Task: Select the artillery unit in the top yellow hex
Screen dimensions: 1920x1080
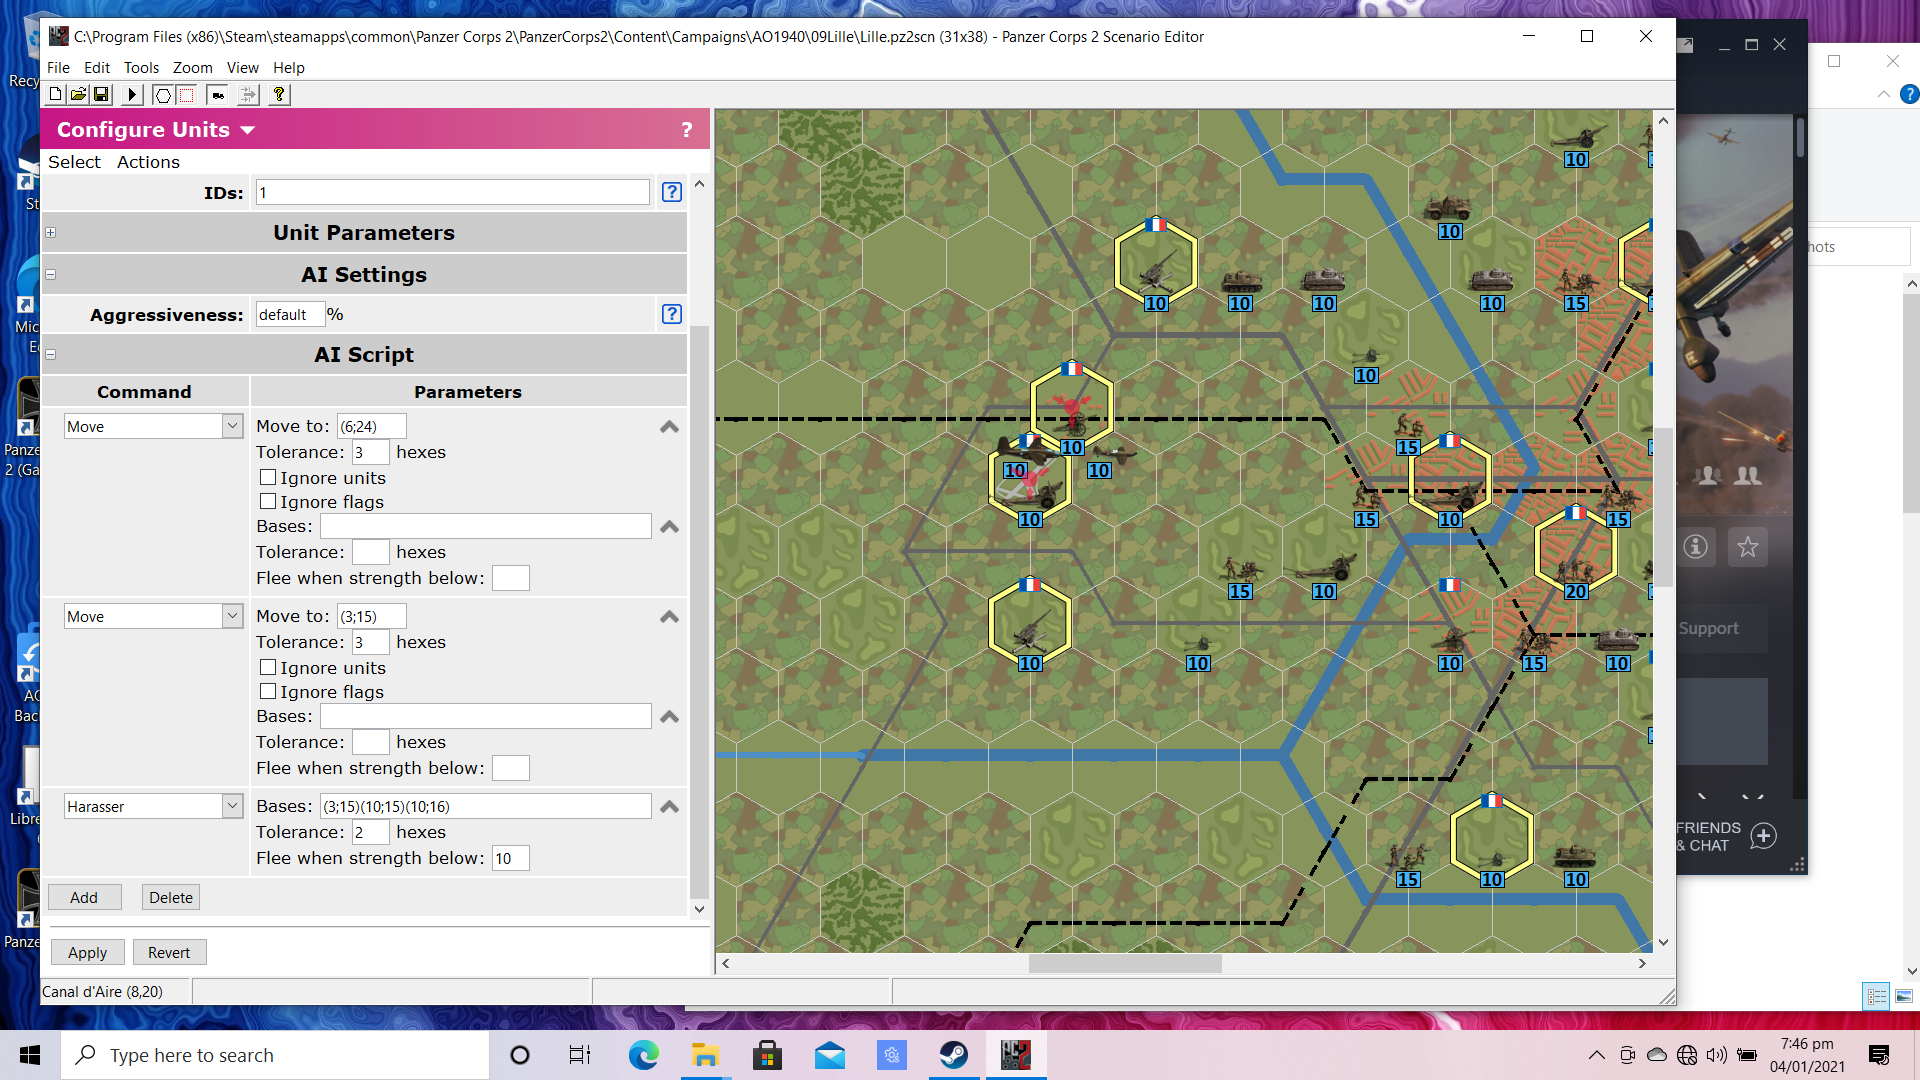Action: pos(1156,264)
